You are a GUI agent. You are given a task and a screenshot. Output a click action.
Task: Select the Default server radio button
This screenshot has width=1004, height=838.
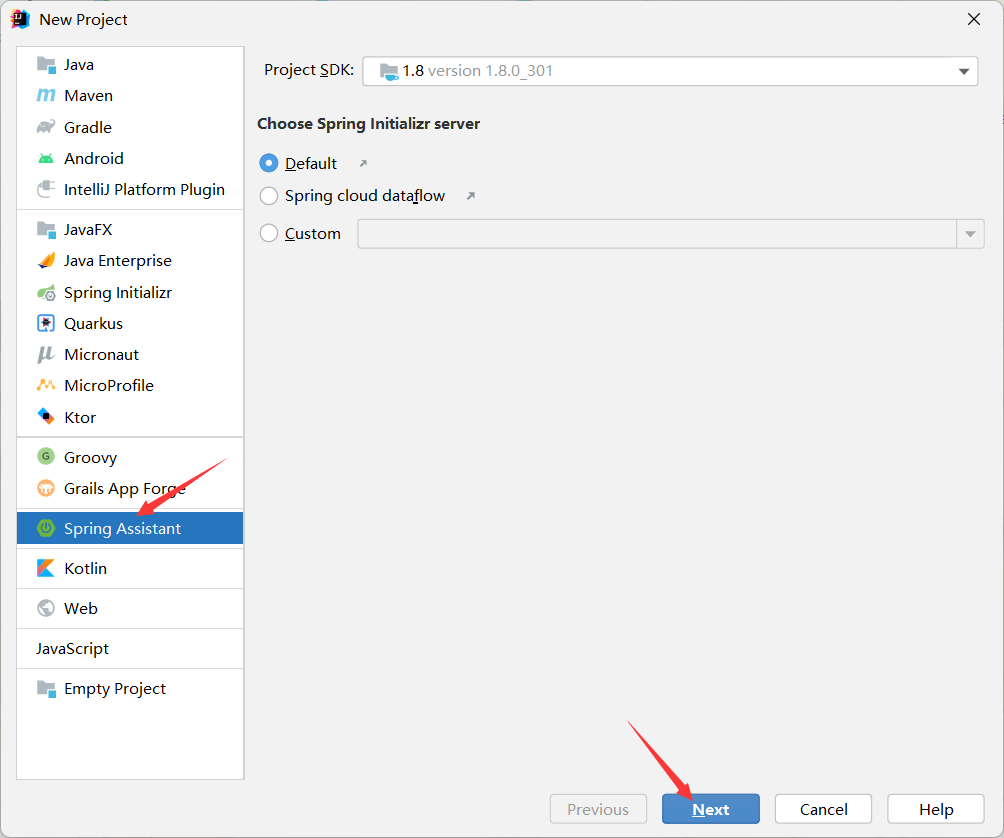point(269,163)
